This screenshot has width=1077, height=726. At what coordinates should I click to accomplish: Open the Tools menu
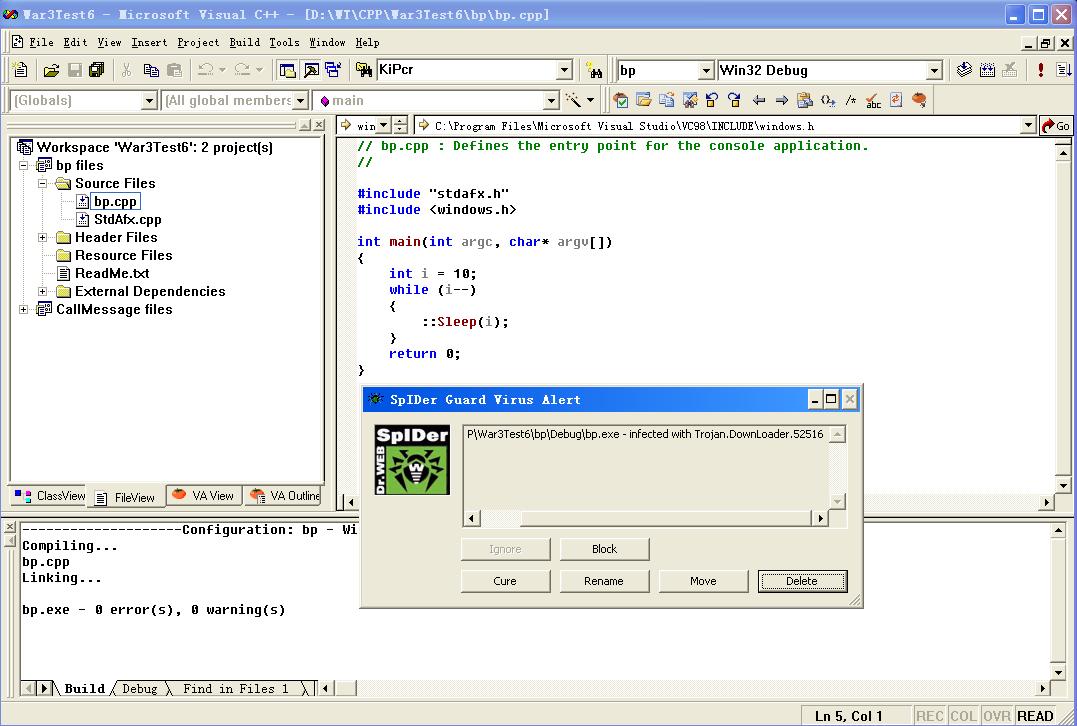point(284,43)
